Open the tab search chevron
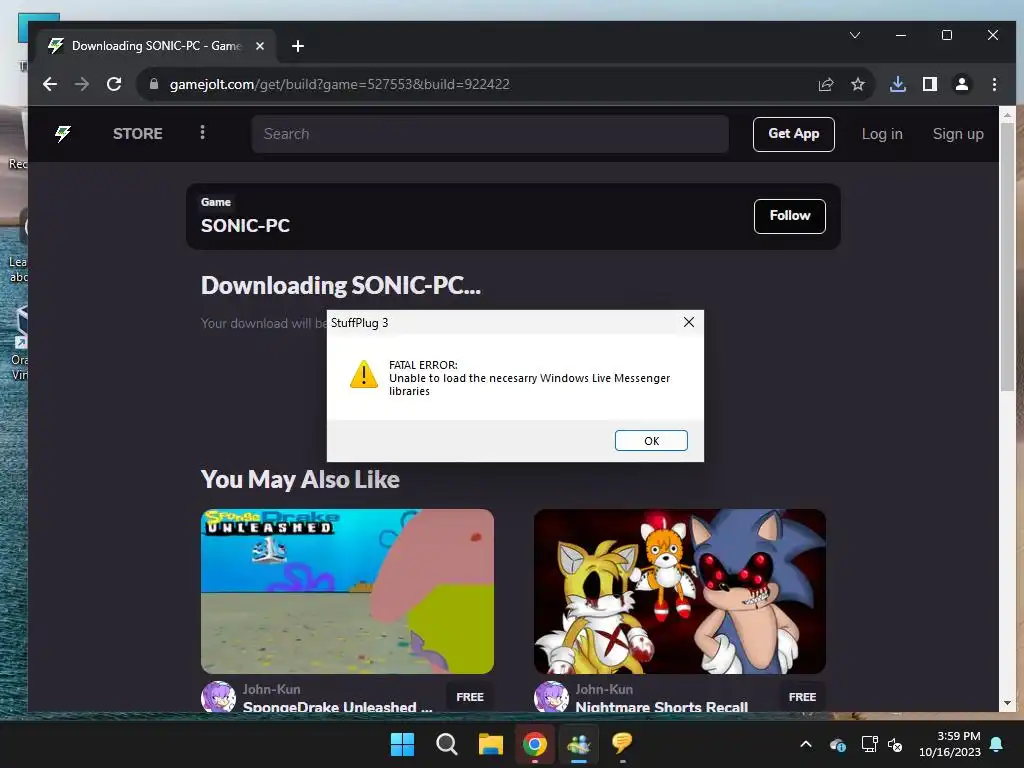Image resolution: width=1024 pixels, height=768 pixels. [855, 35]
